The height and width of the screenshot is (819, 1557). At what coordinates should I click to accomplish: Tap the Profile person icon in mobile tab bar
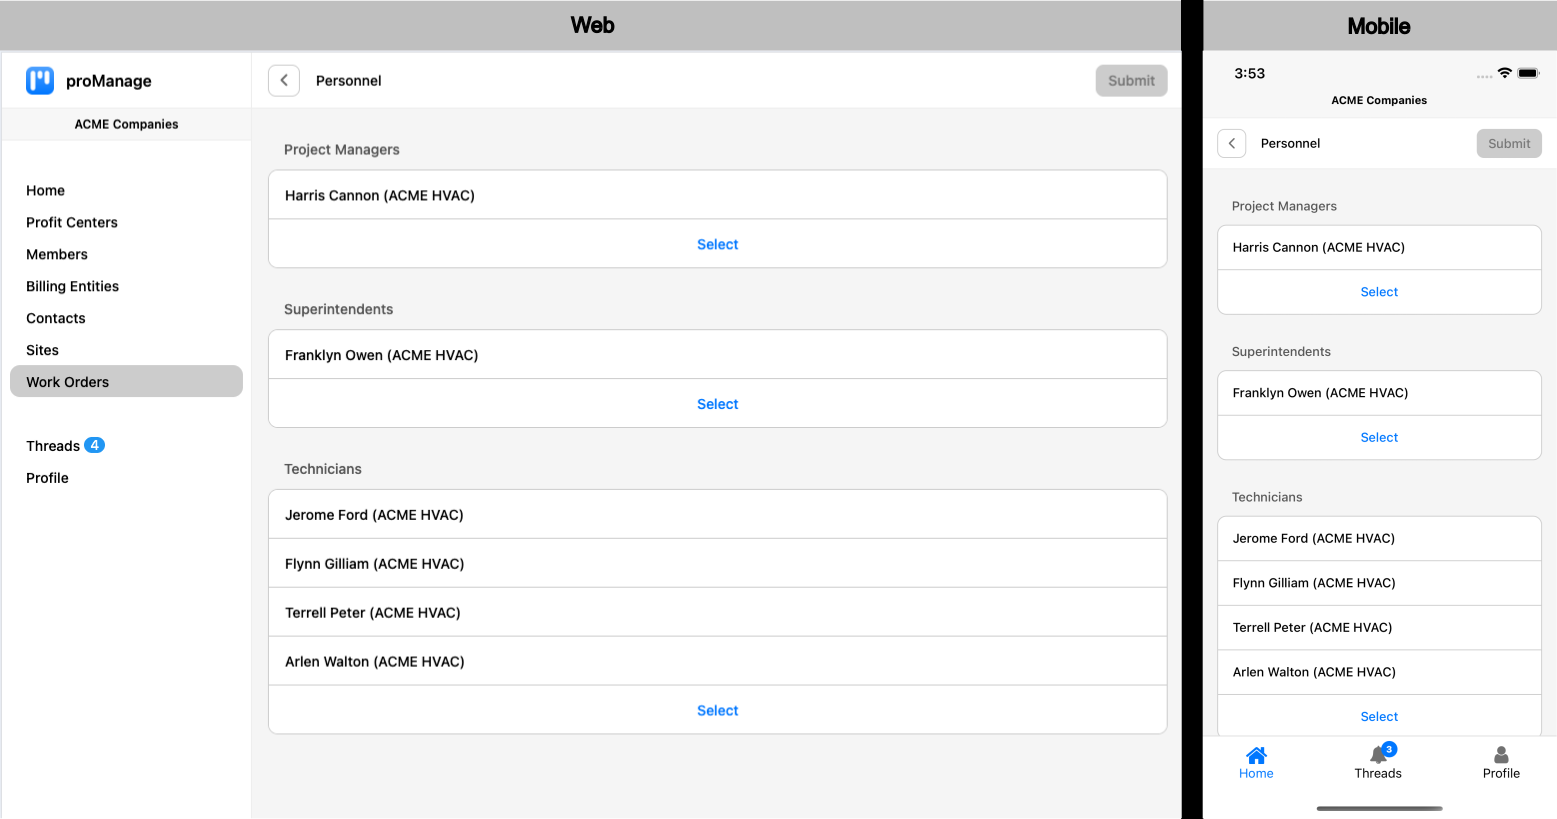point(1501,755)
